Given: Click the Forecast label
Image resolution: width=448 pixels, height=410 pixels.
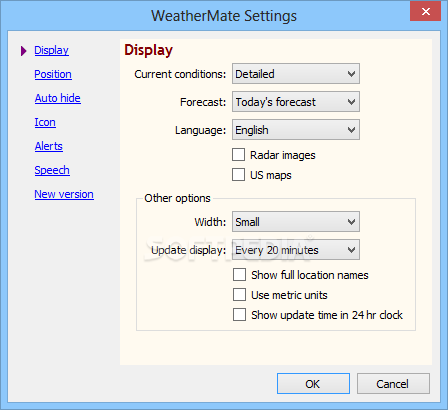Looking at the screenshot, I should (203, 102).
